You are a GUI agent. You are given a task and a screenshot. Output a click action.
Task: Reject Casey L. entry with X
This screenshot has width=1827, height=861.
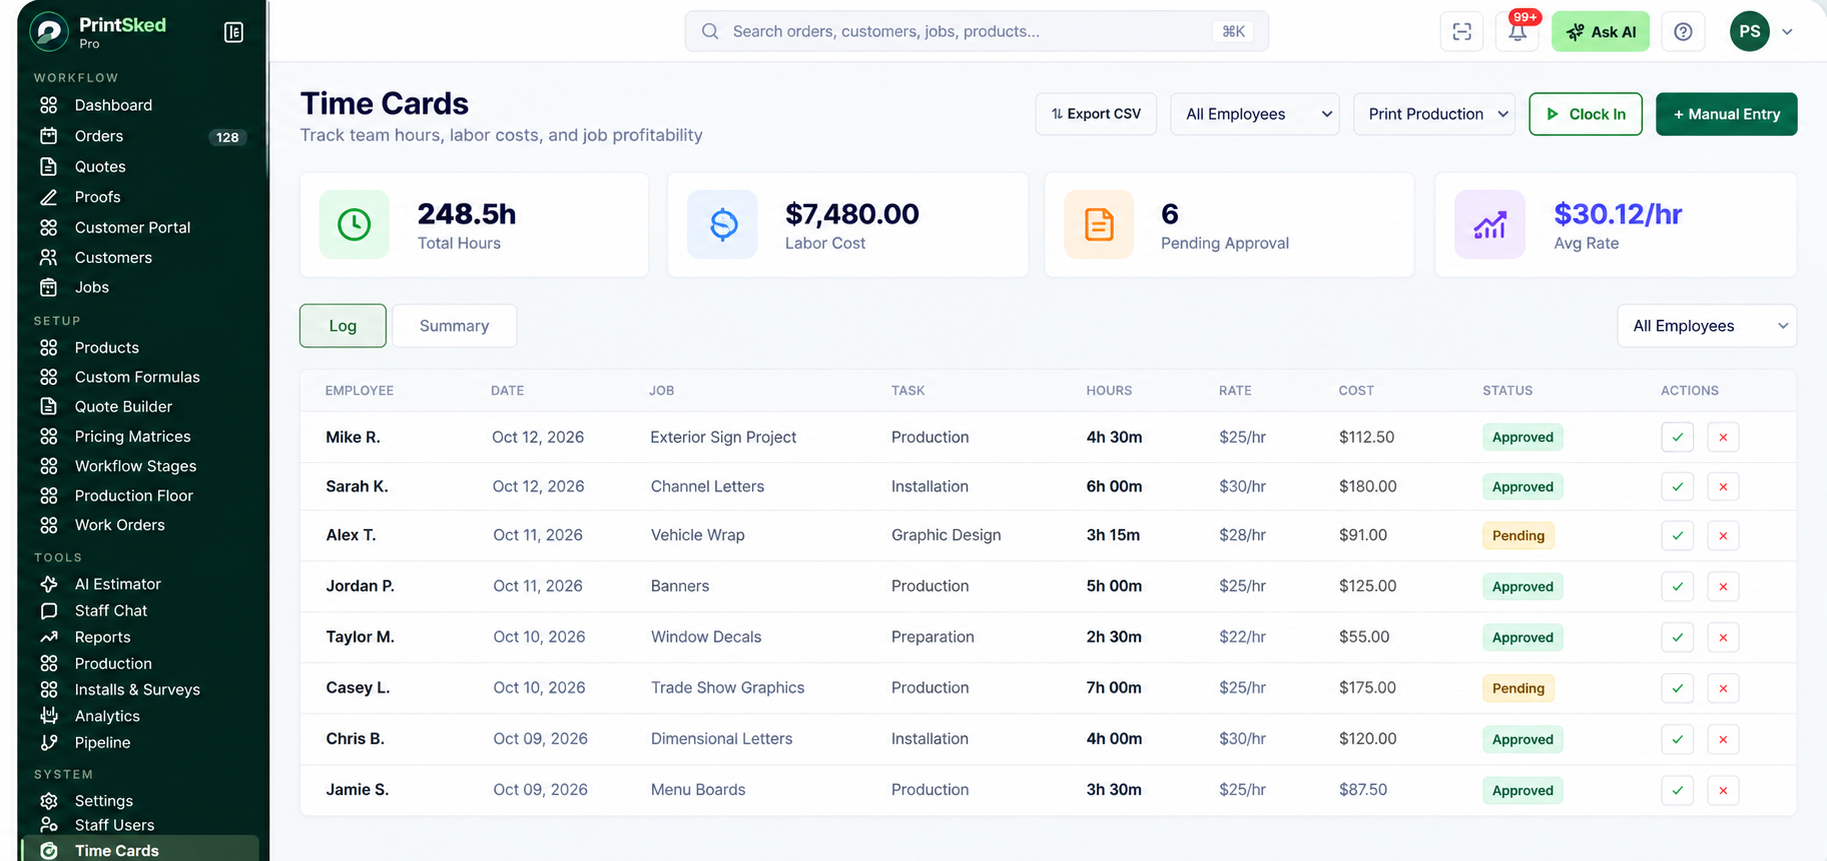point(1723,688)
